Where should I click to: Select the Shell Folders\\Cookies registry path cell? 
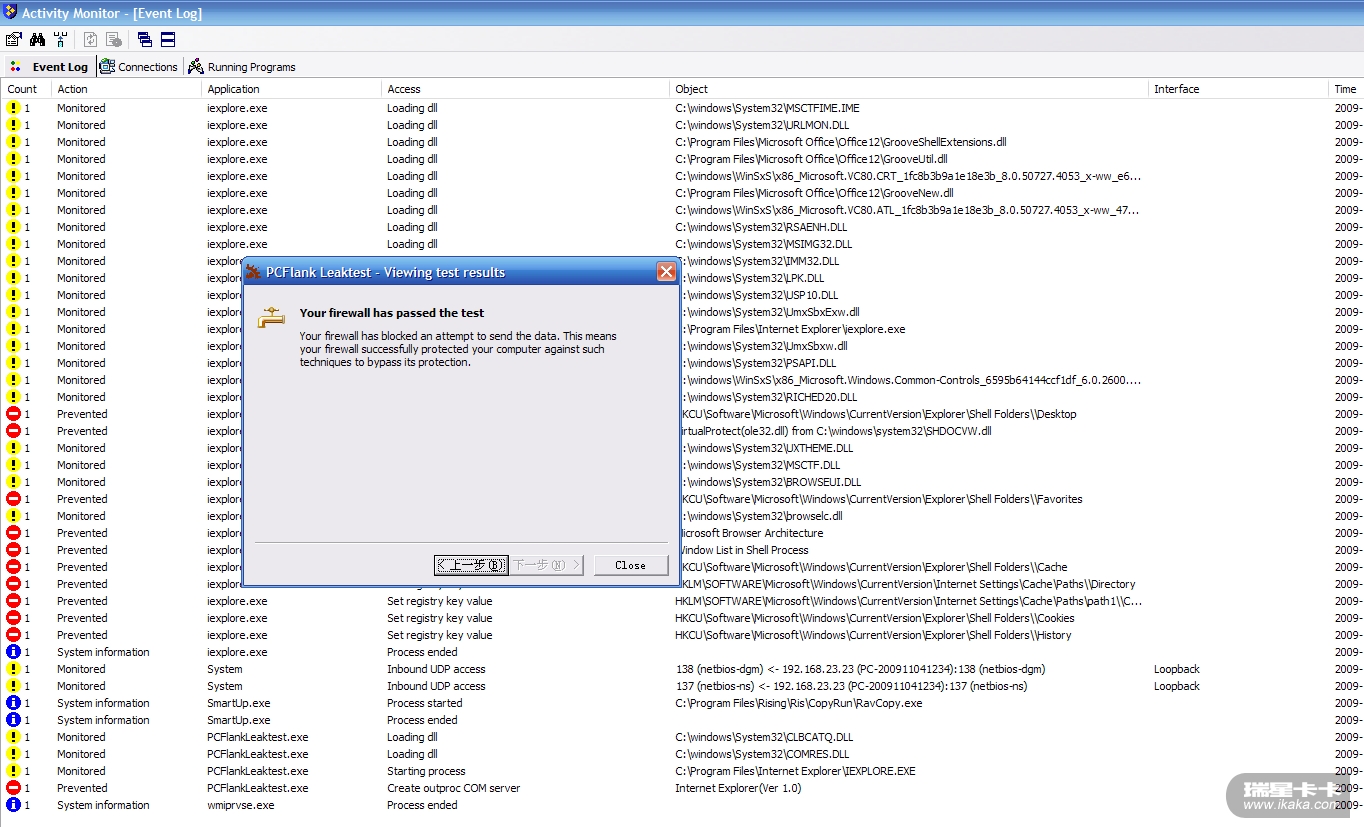pyautogui.click(x=875, y=618)
